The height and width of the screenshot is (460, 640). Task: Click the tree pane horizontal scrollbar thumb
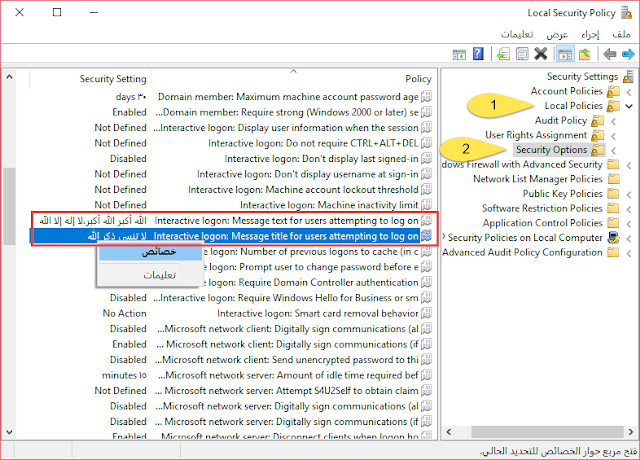548,432
